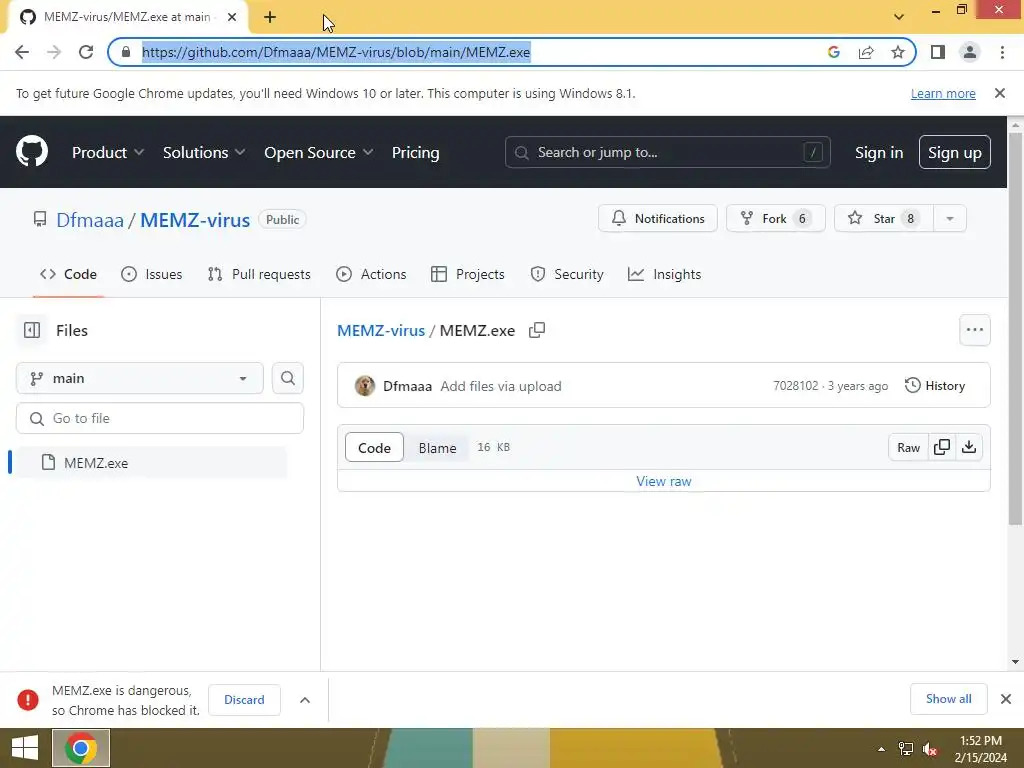The height and width of the screenshot is (768, 1024).
Task: Click the muted volume tray icon
Action: (x=930, y=749)
